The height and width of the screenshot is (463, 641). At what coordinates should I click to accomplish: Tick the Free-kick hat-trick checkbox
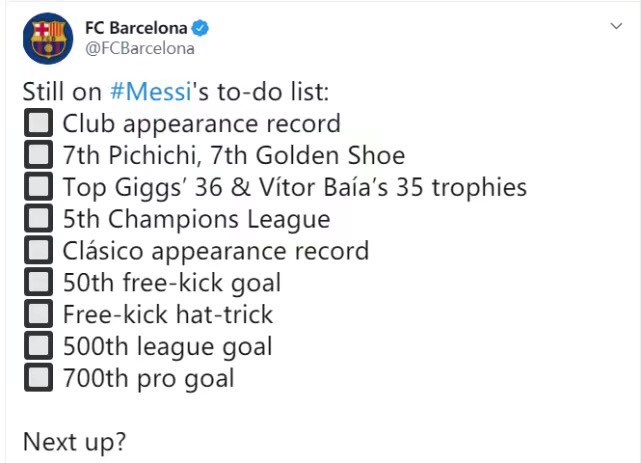pos(38,315)
